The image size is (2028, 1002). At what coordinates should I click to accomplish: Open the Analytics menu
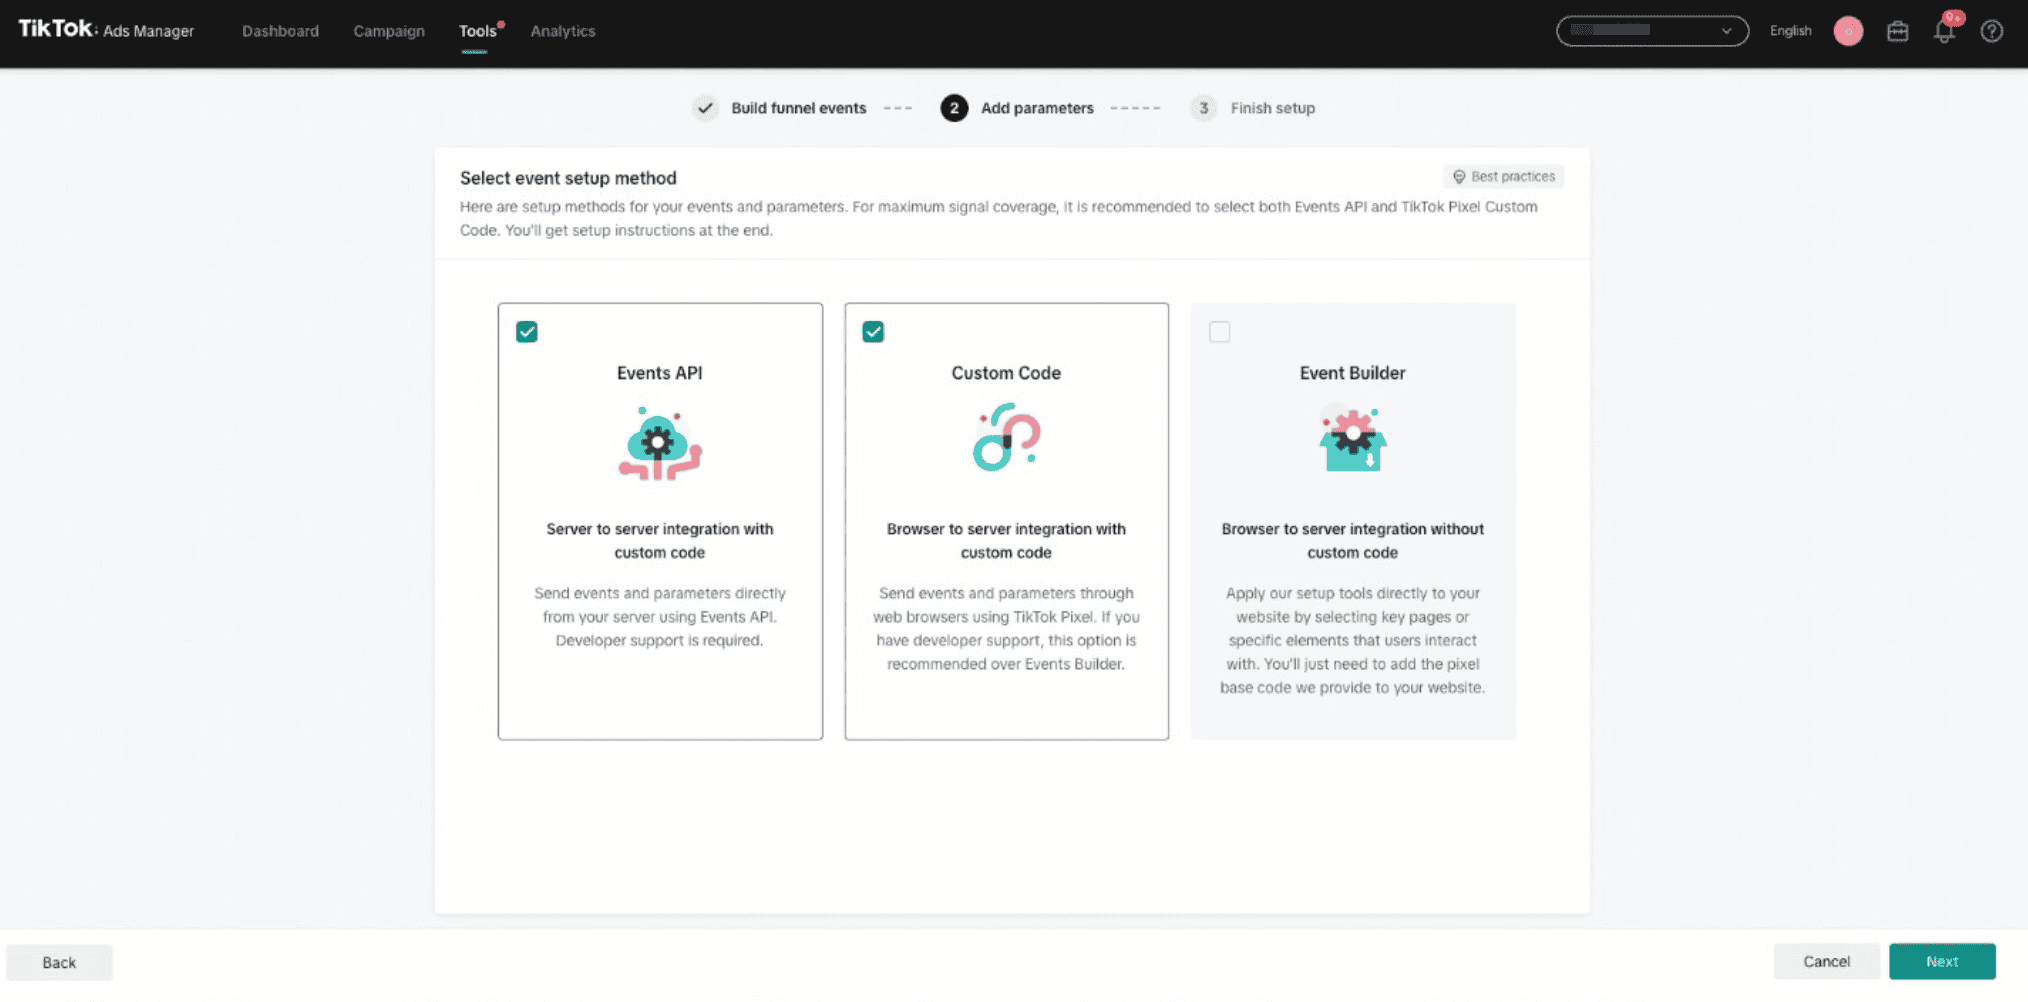(563, 31)
